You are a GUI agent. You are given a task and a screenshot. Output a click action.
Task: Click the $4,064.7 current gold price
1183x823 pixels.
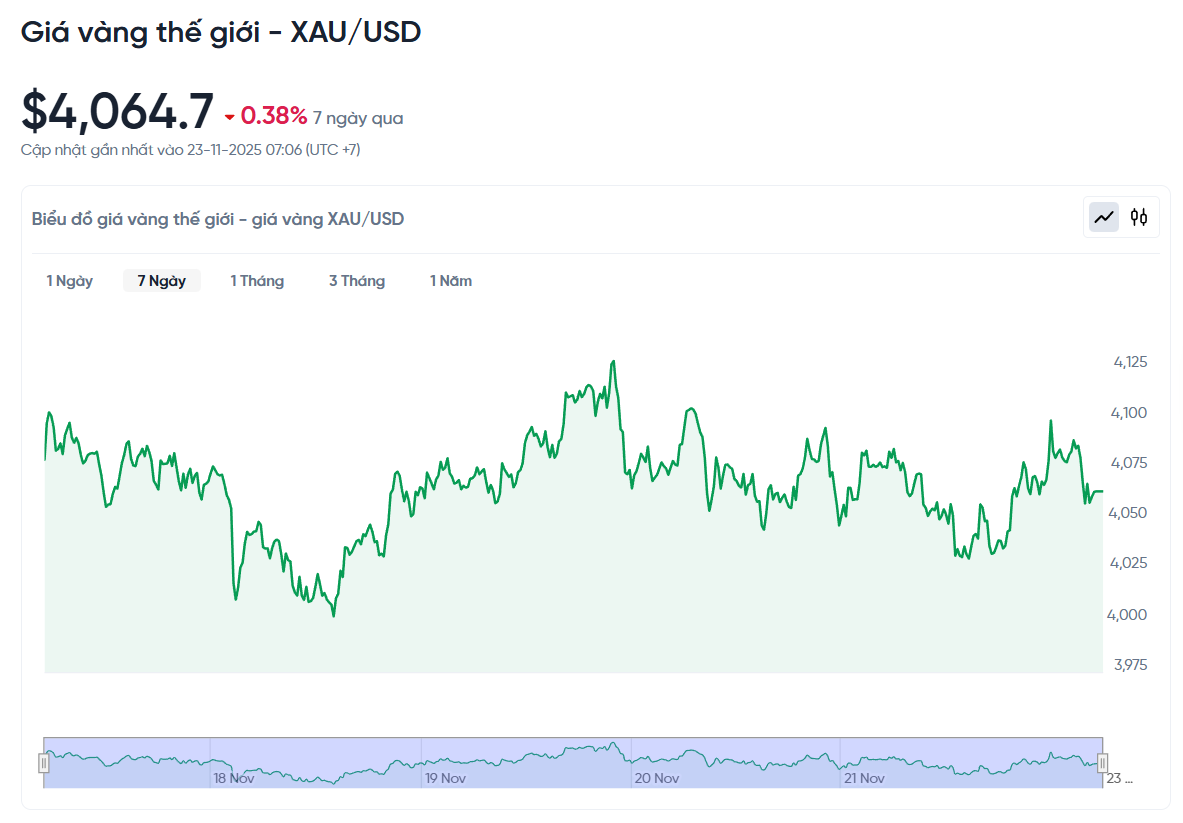pos(118,111)
